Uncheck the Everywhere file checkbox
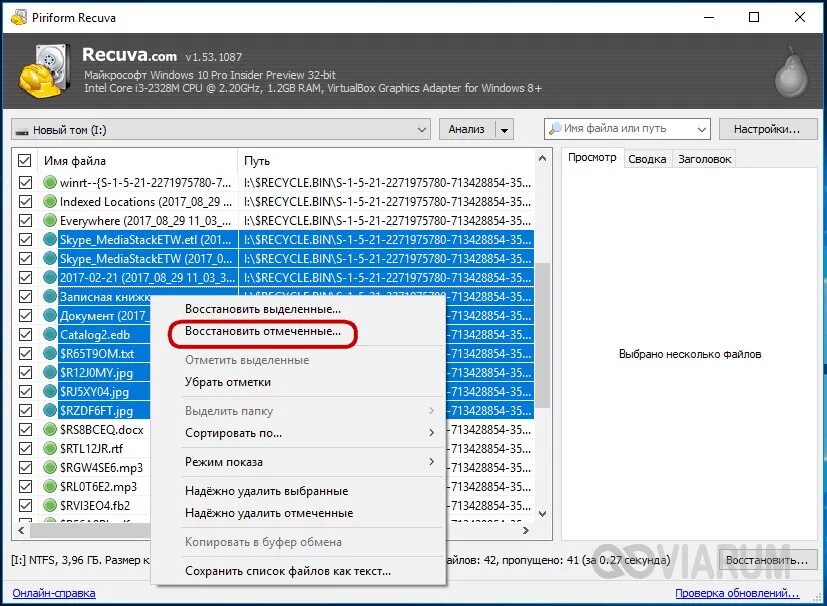Image resolution: width=827 pixels, height=606 pixels. coord(25,220)
